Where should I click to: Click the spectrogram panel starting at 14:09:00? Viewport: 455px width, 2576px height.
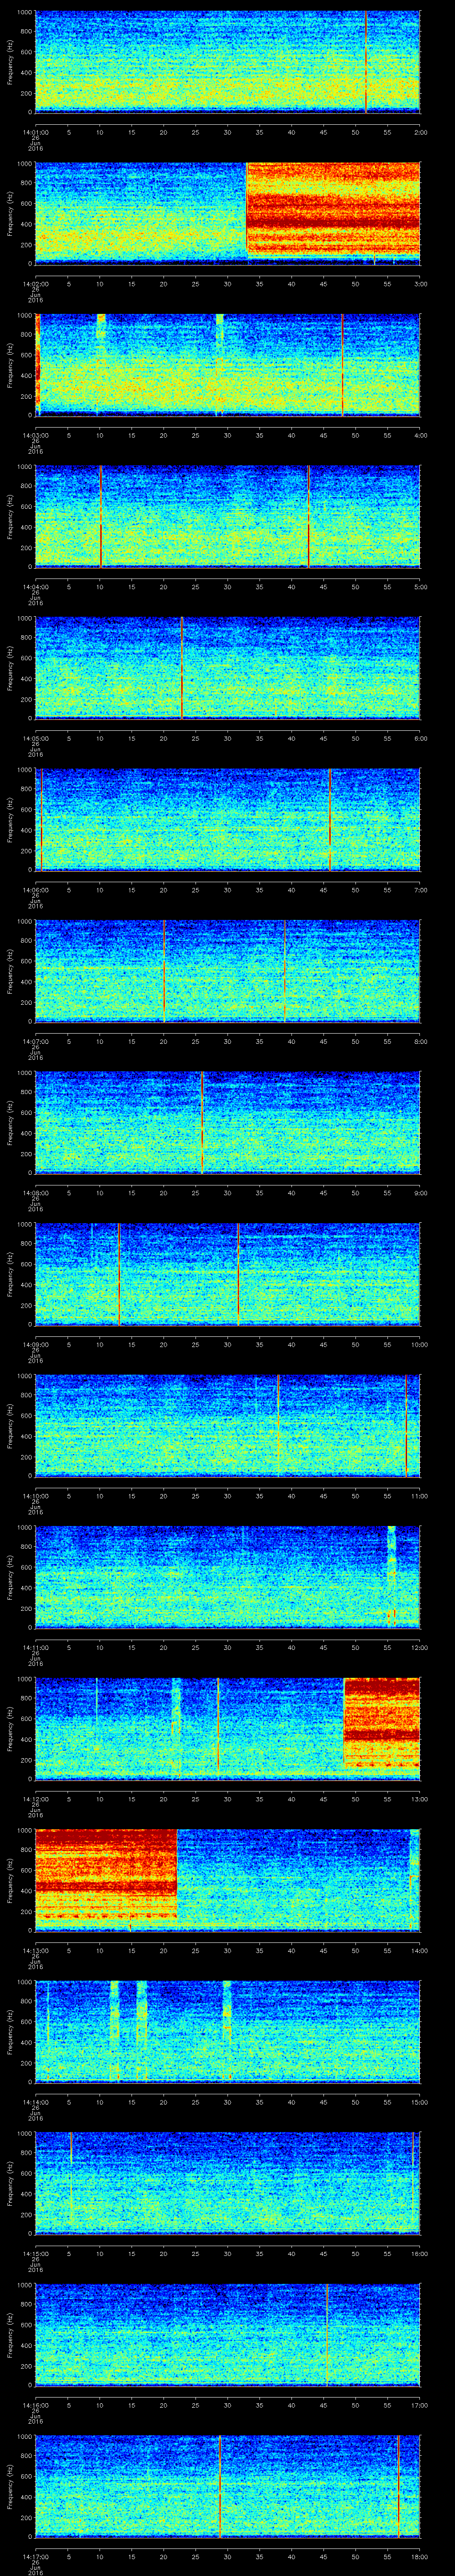(x=227, y=1273)
